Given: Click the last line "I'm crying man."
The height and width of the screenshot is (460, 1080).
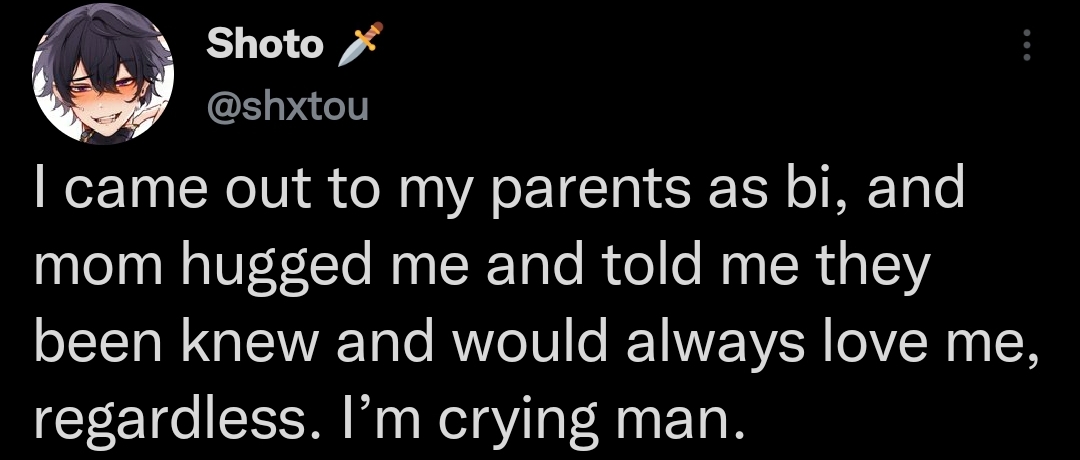Looking at the screenshot, I should (391, 421).
